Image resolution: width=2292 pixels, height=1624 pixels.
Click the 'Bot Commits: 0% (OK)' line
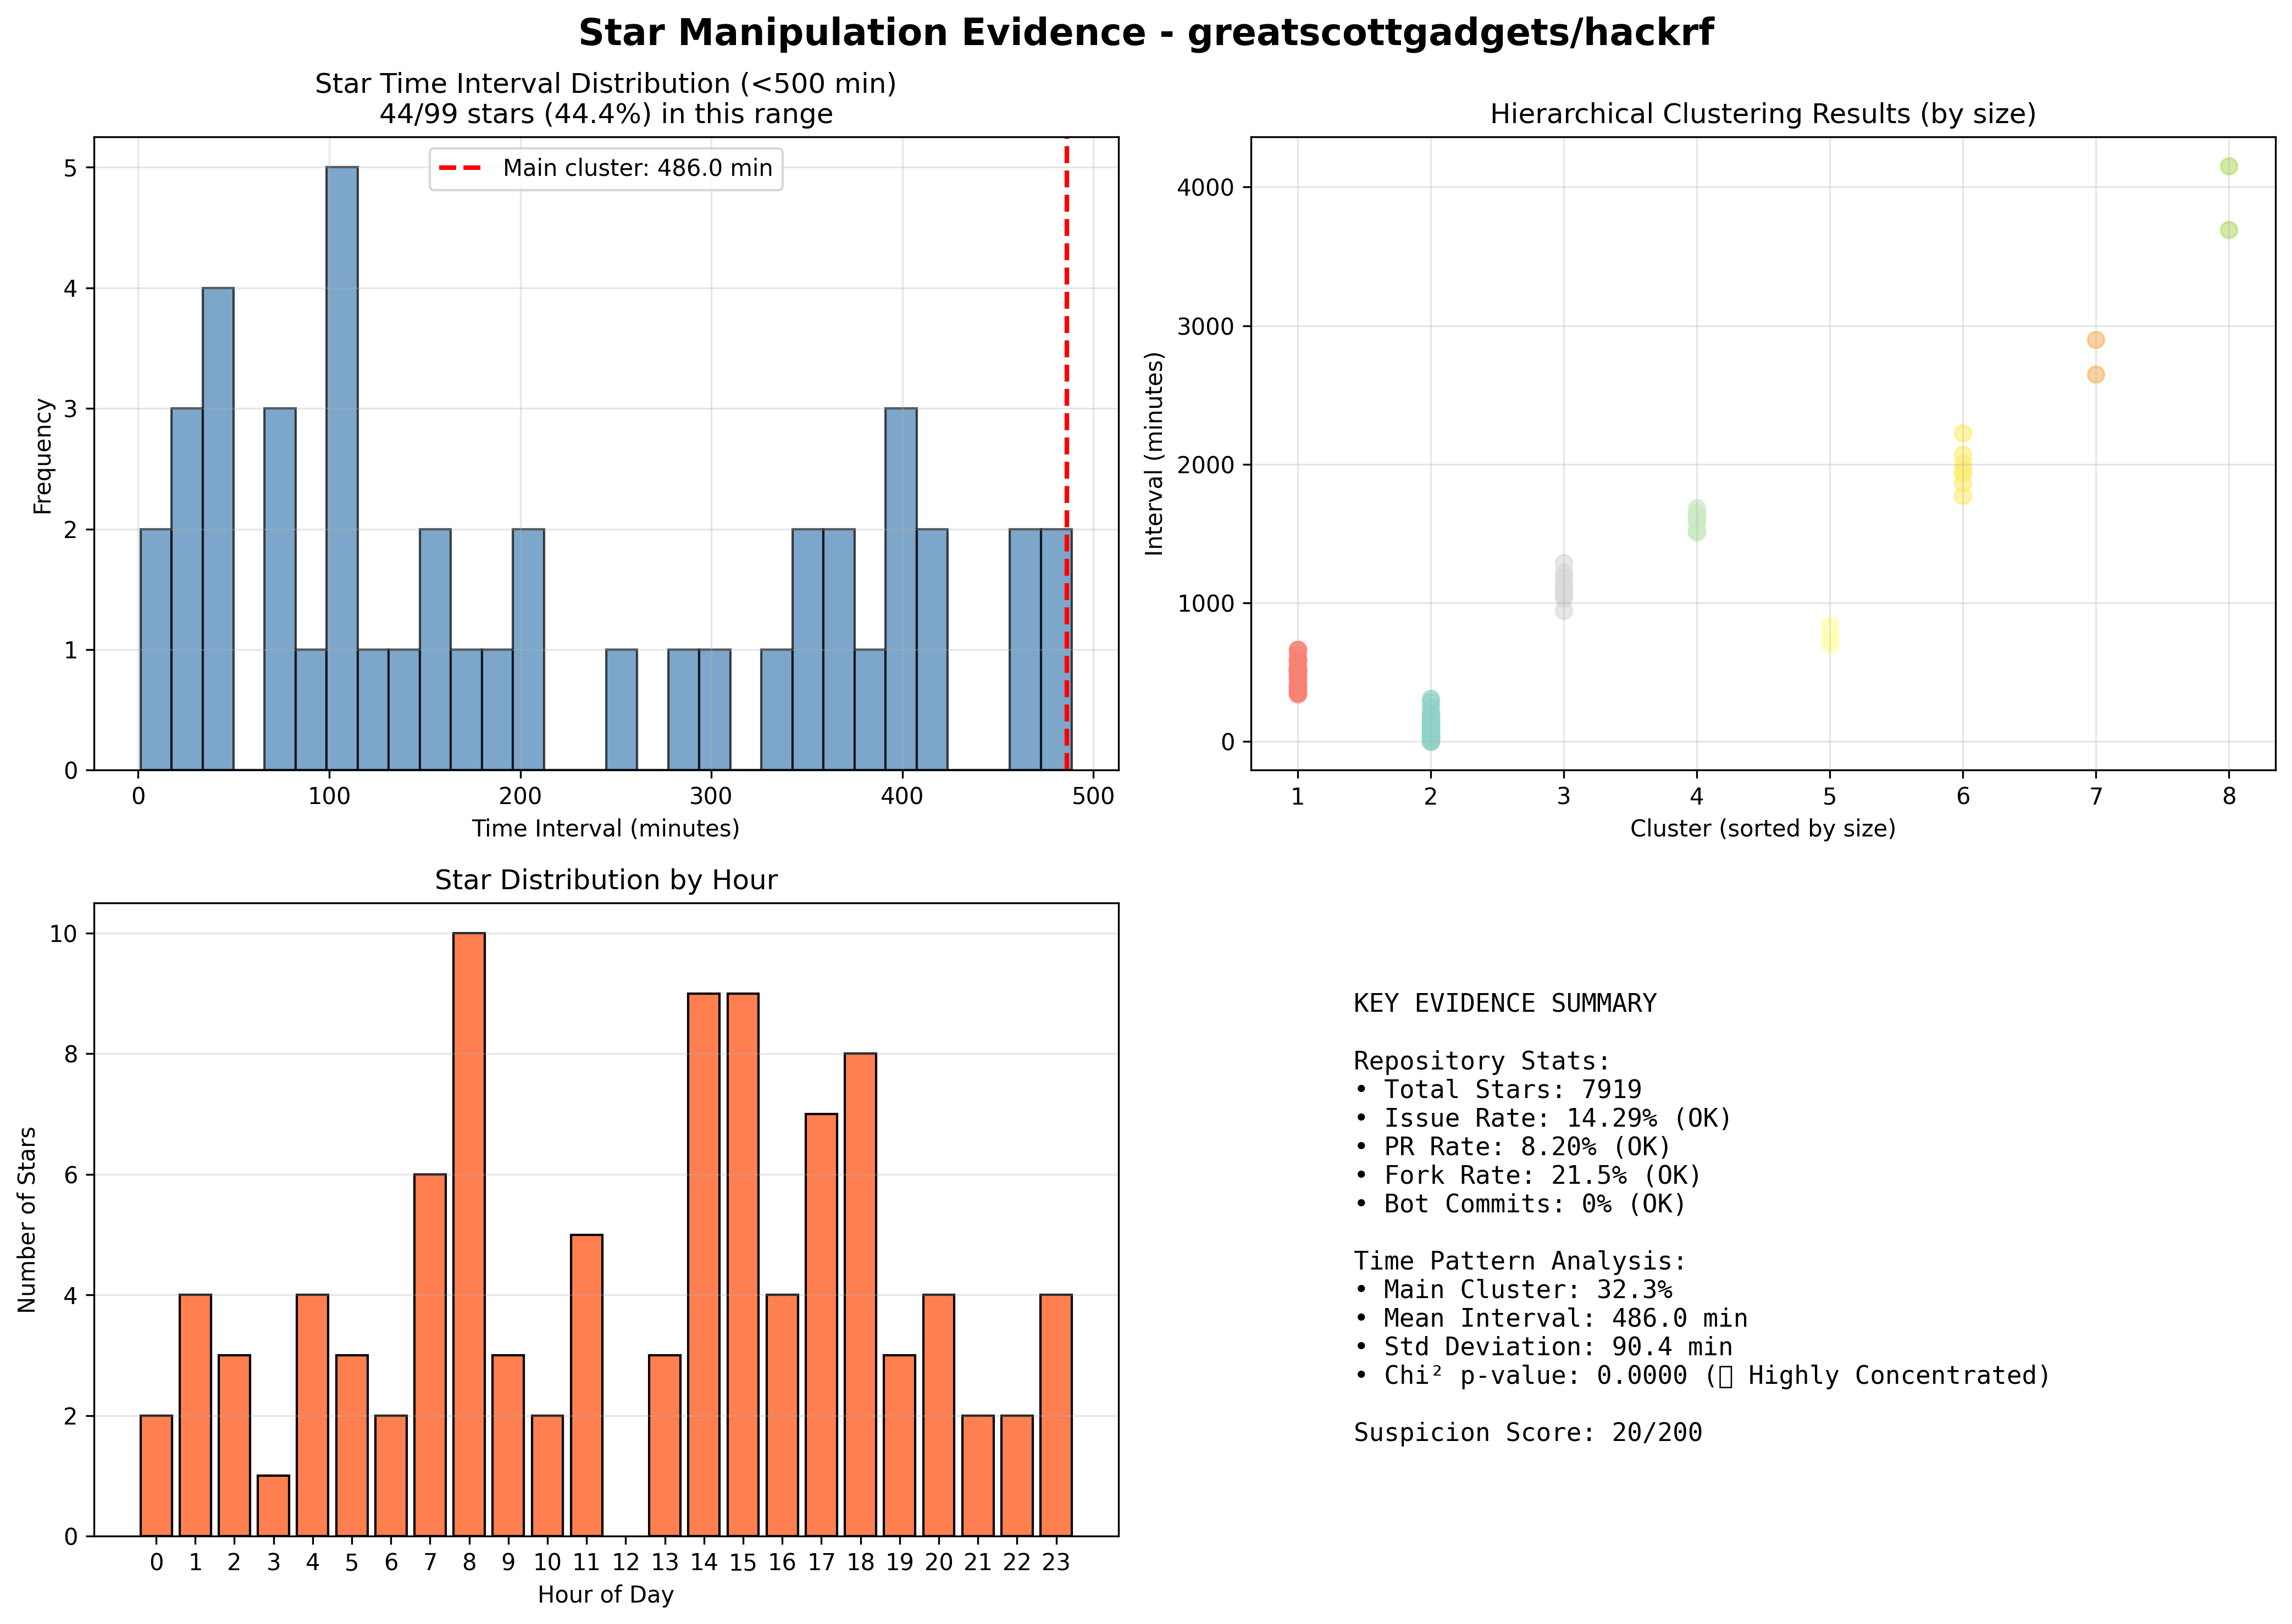1520,1203
